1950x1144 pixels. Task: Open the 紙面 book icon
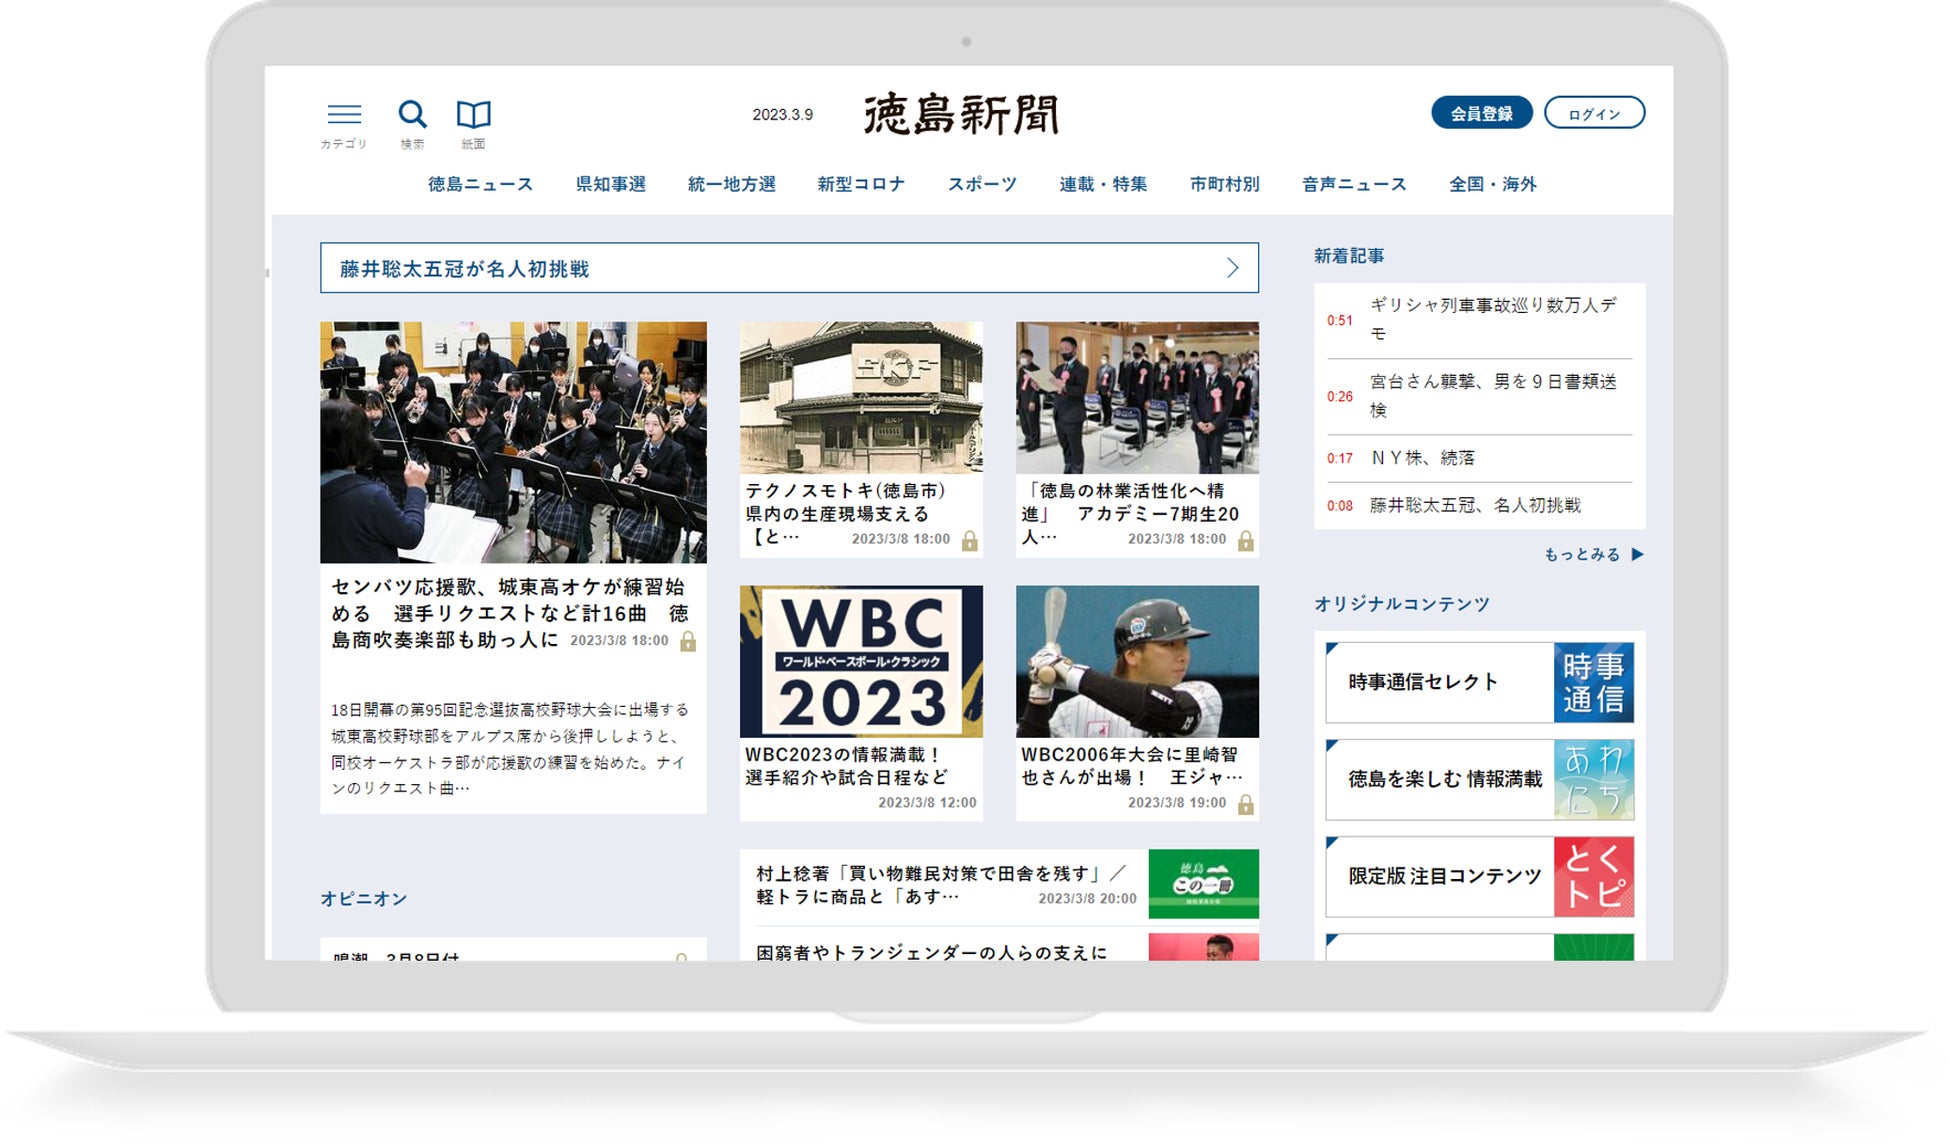click(x=473, y=114)
